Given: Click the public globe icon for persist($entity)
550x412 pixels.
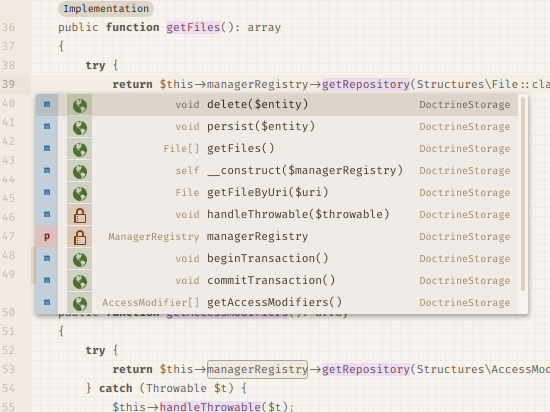Looking at the screenshot, I should tap(80, 127).
